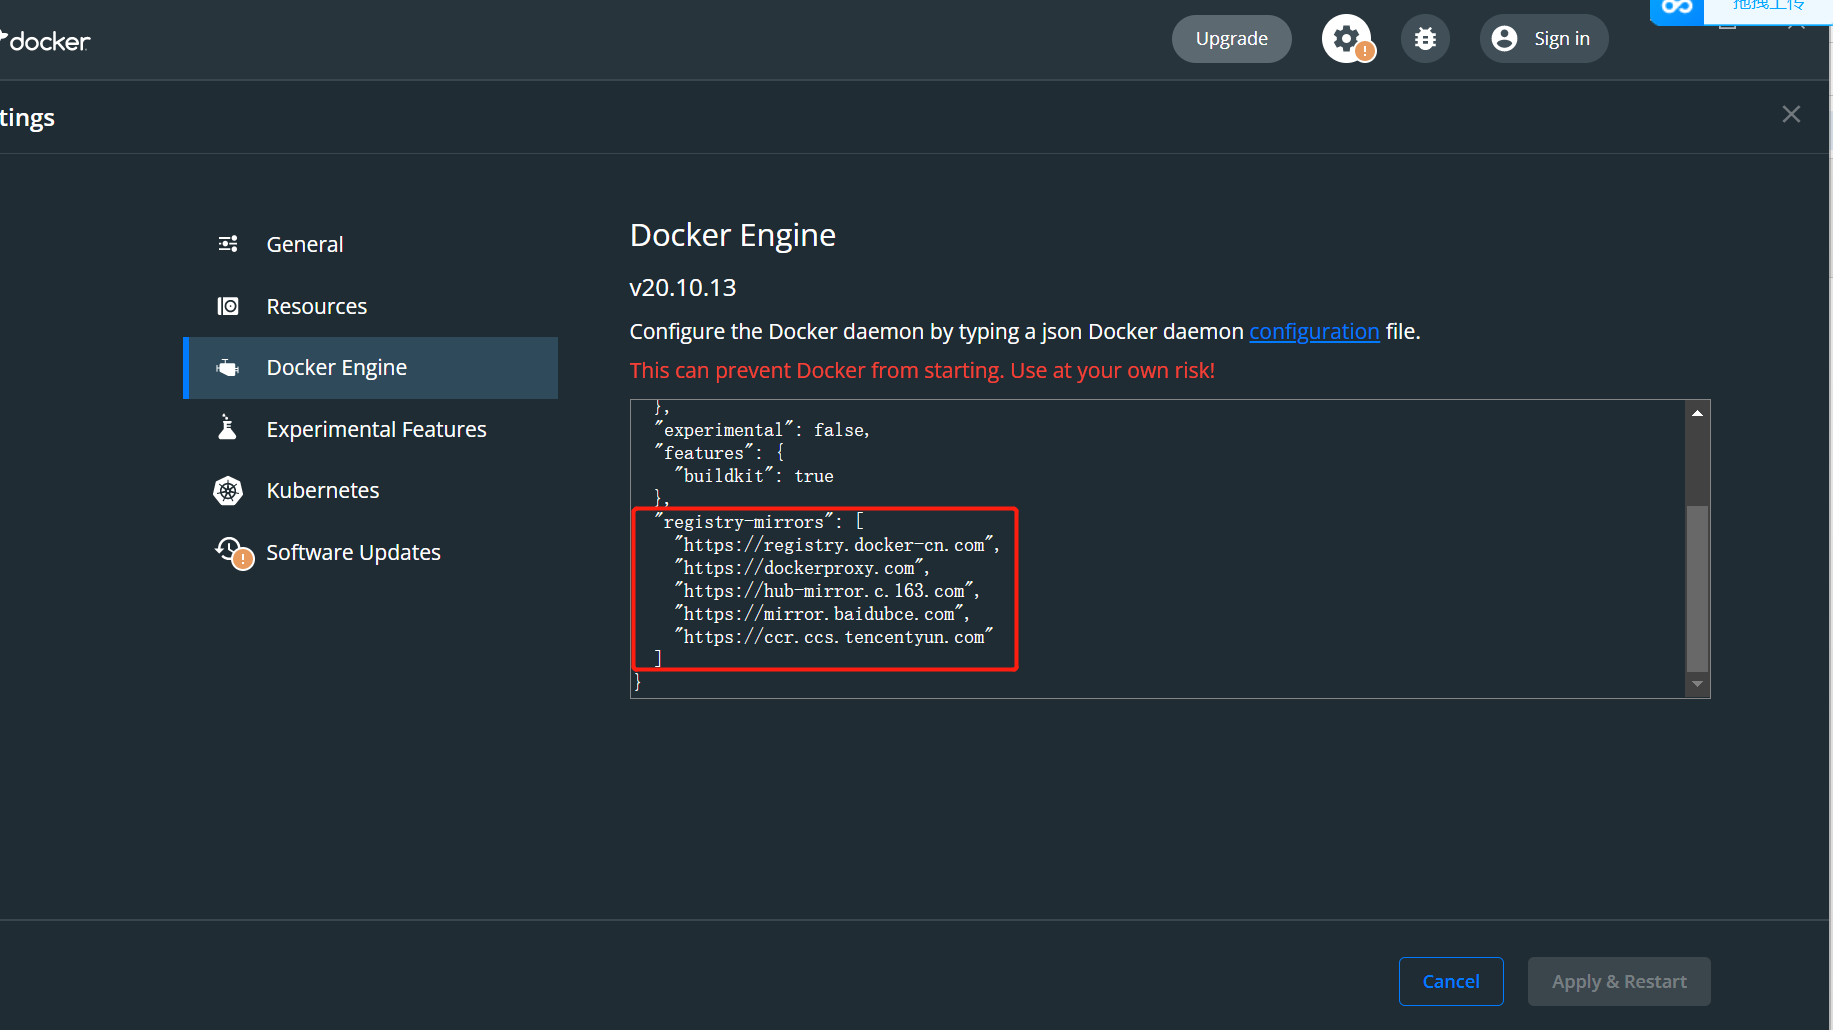This screenshot has width=1833, height=1030.
Task: Open the configuration documentation link
Action: pos(1314,332)
